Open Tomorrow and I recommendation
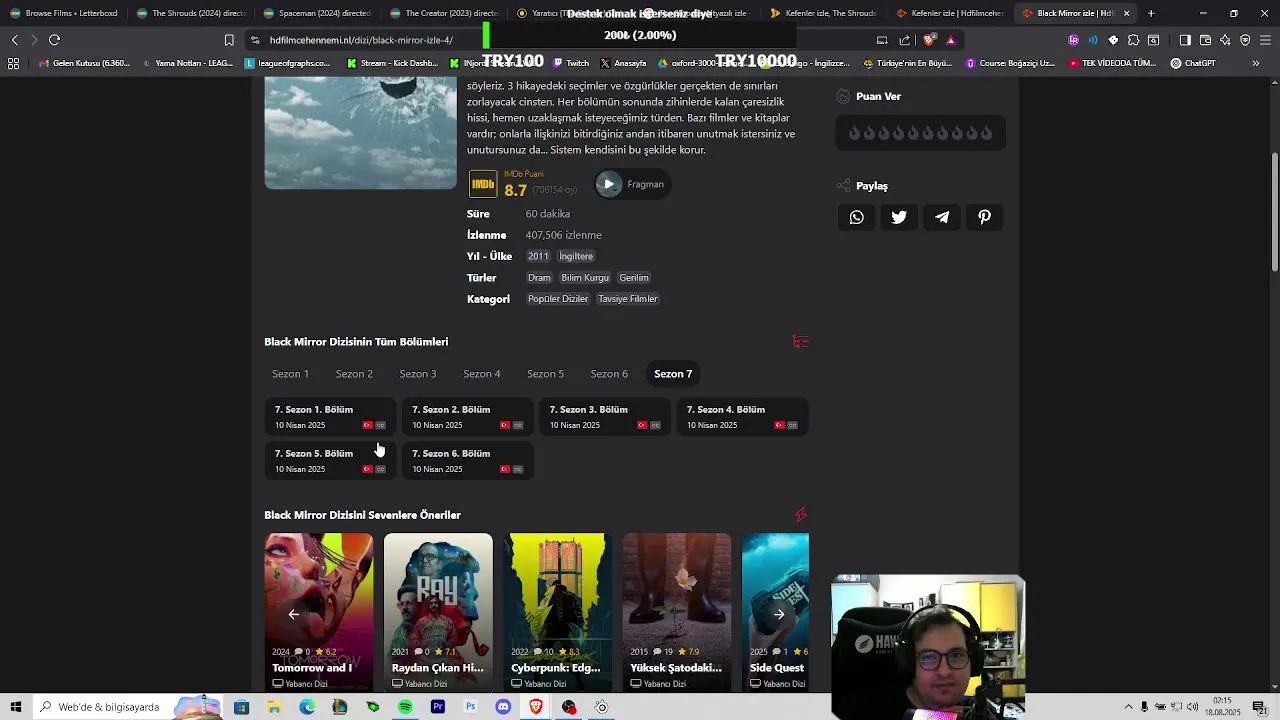The height and width of the screenshot is (720, 1280). click(319, 612)
